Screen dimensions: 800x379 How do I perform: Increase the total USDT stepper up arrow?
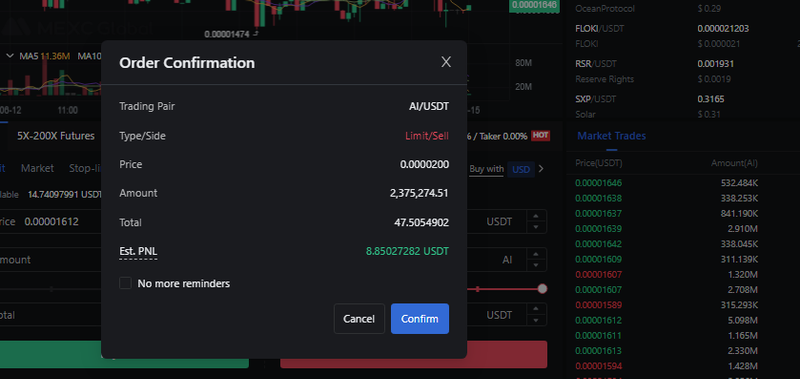[x=536, y=310]
